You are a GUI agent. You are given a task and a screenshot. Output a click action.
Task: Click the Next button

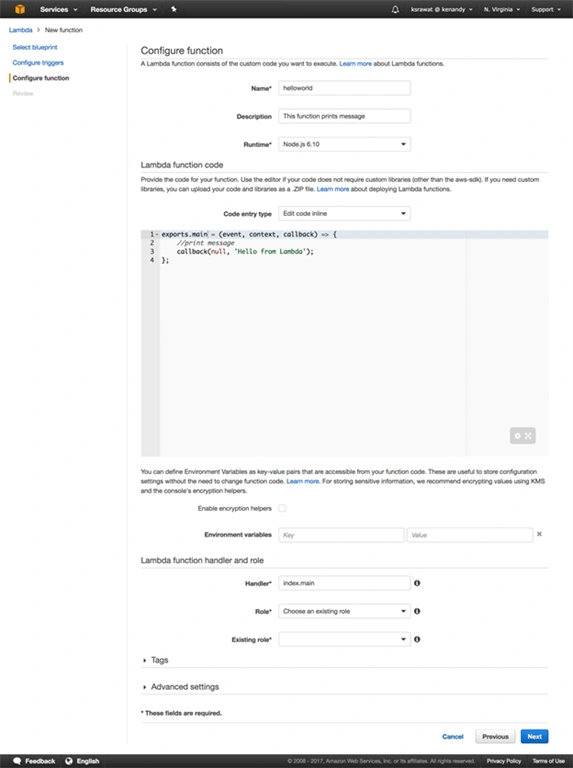point(534,736)
